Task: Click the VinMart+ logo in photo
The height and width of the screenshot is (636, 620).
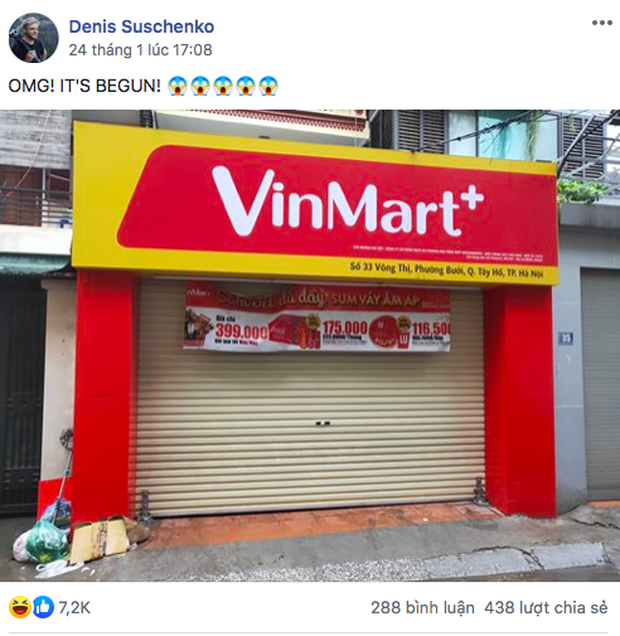Action: click(348, 202)
